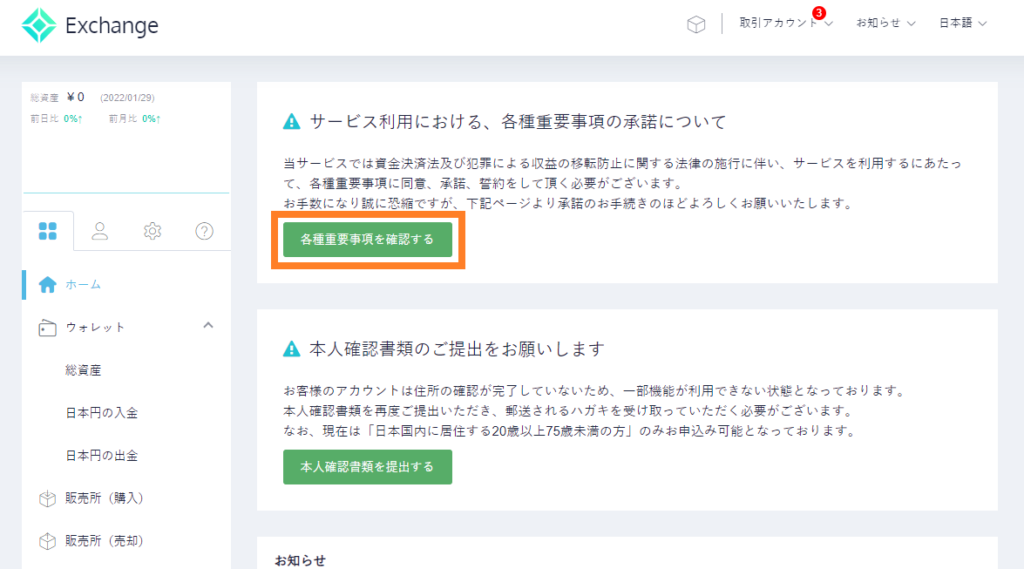Open the 取引アカウント dropdown menu

[786, 23]
